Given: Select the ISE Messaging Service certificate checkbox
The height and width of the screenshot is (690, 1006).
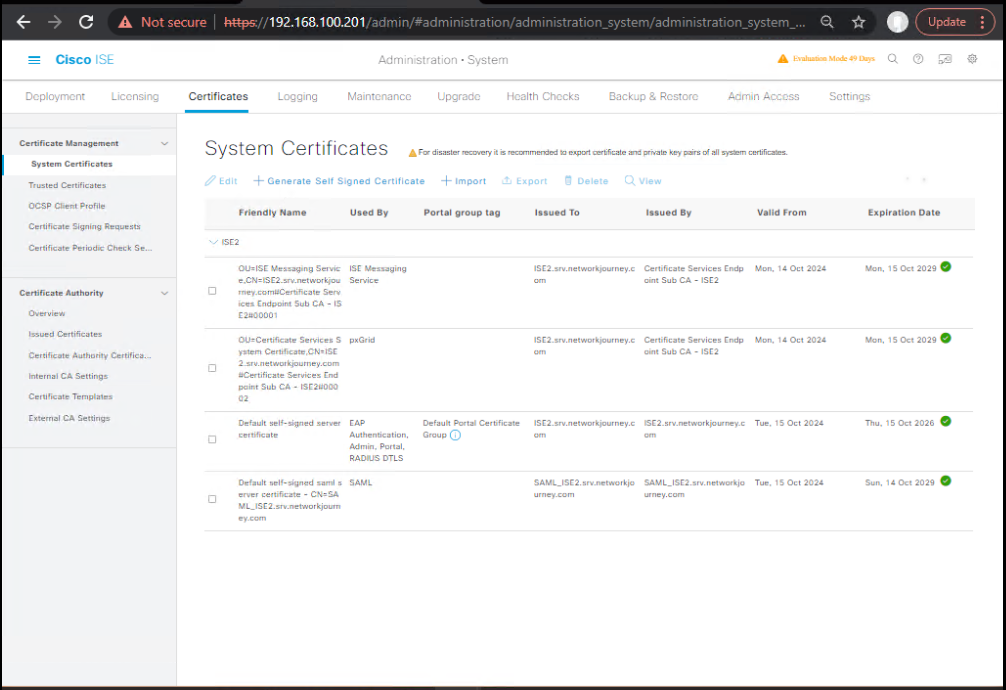Looking at the screenshot, I should coord(212,291).
